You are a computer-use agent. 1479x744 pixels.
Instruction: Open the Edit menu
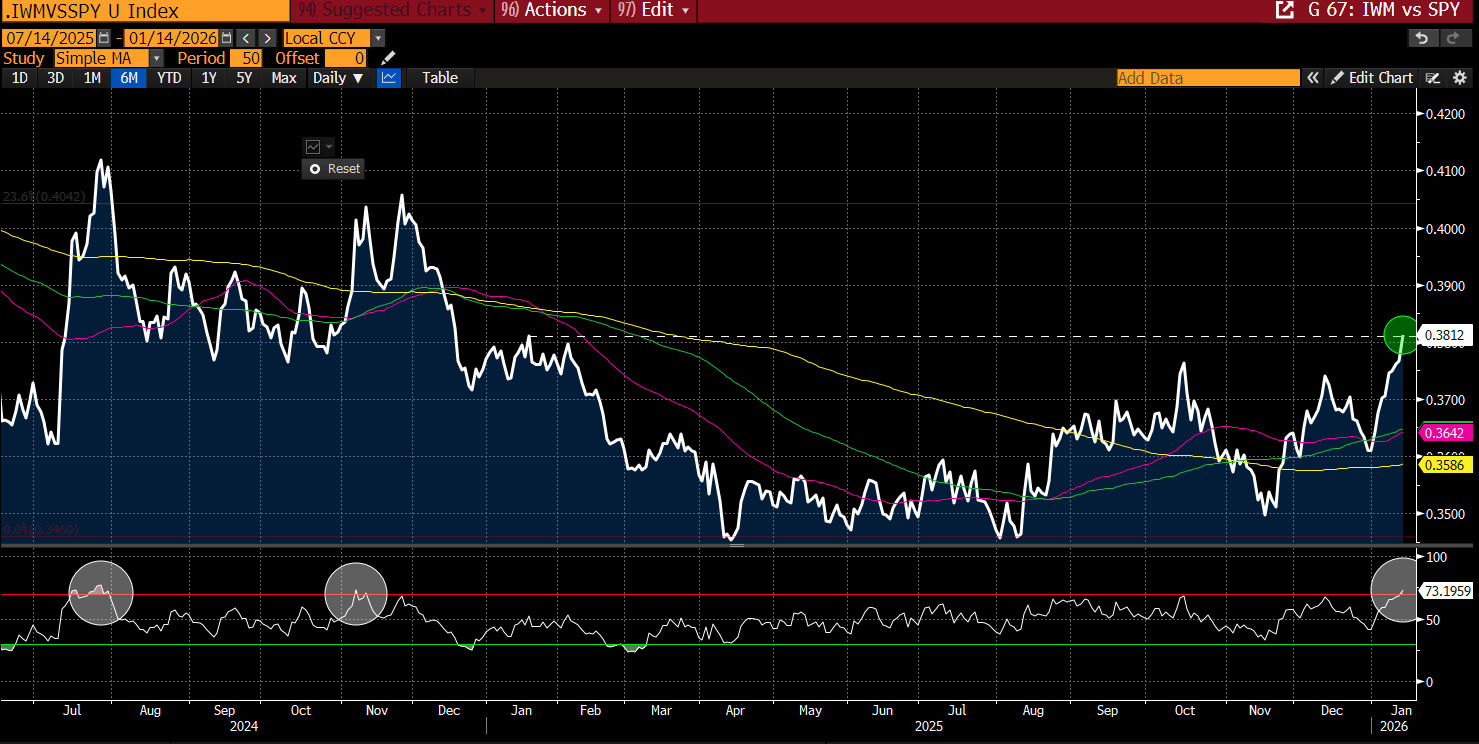pos(652,10)
